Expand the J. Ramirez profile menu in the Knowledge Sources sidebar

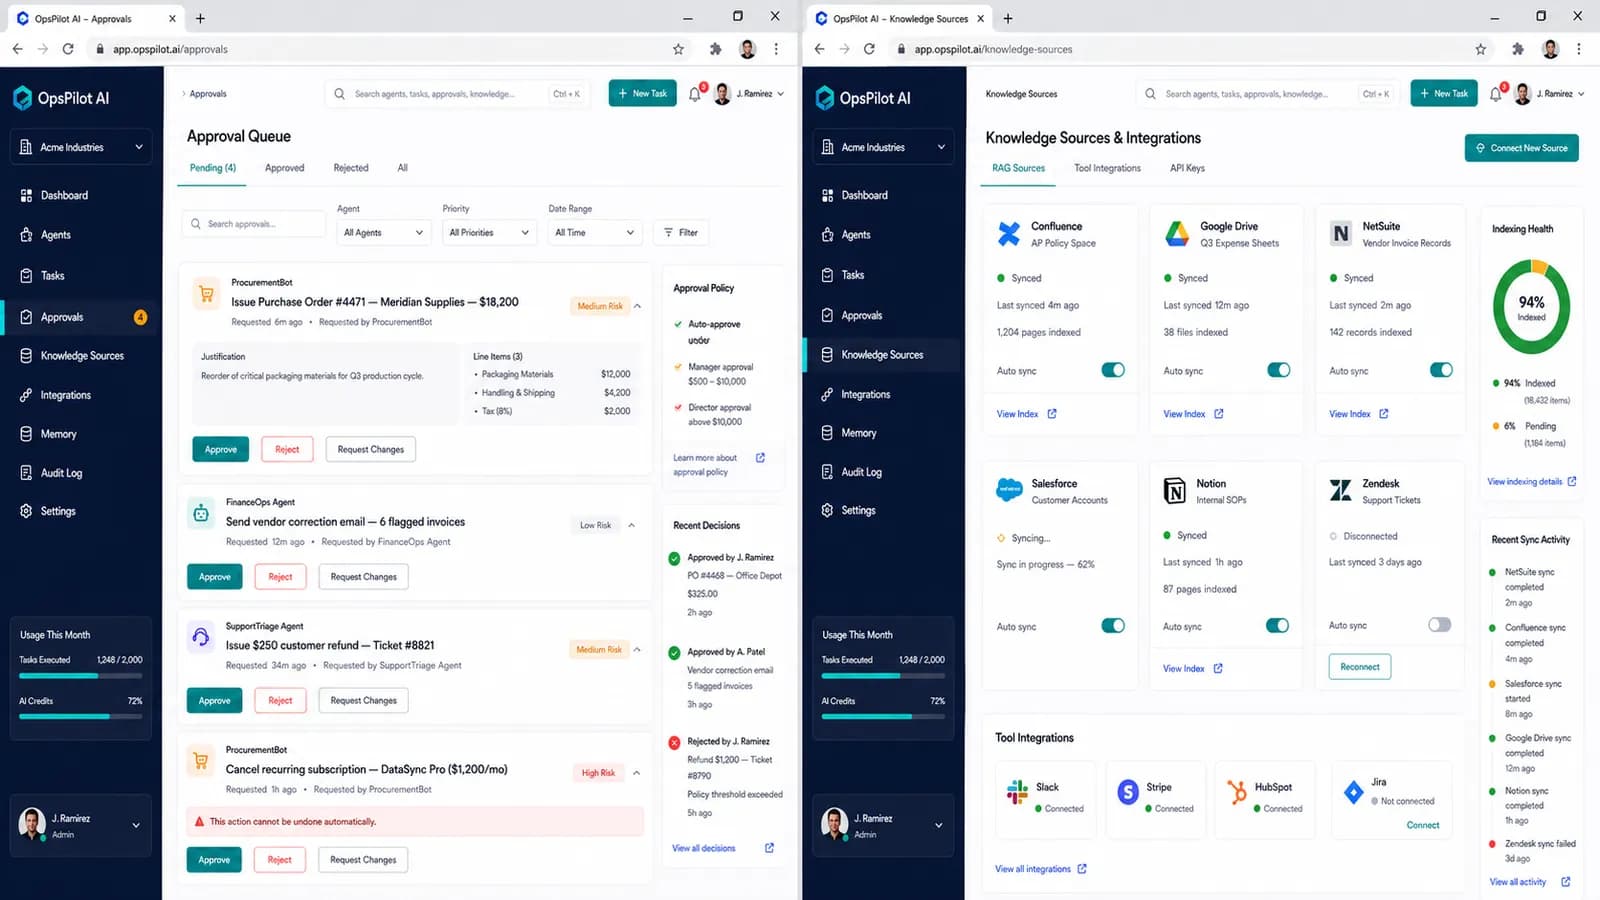pyautogui.click(x=938, y=826)
